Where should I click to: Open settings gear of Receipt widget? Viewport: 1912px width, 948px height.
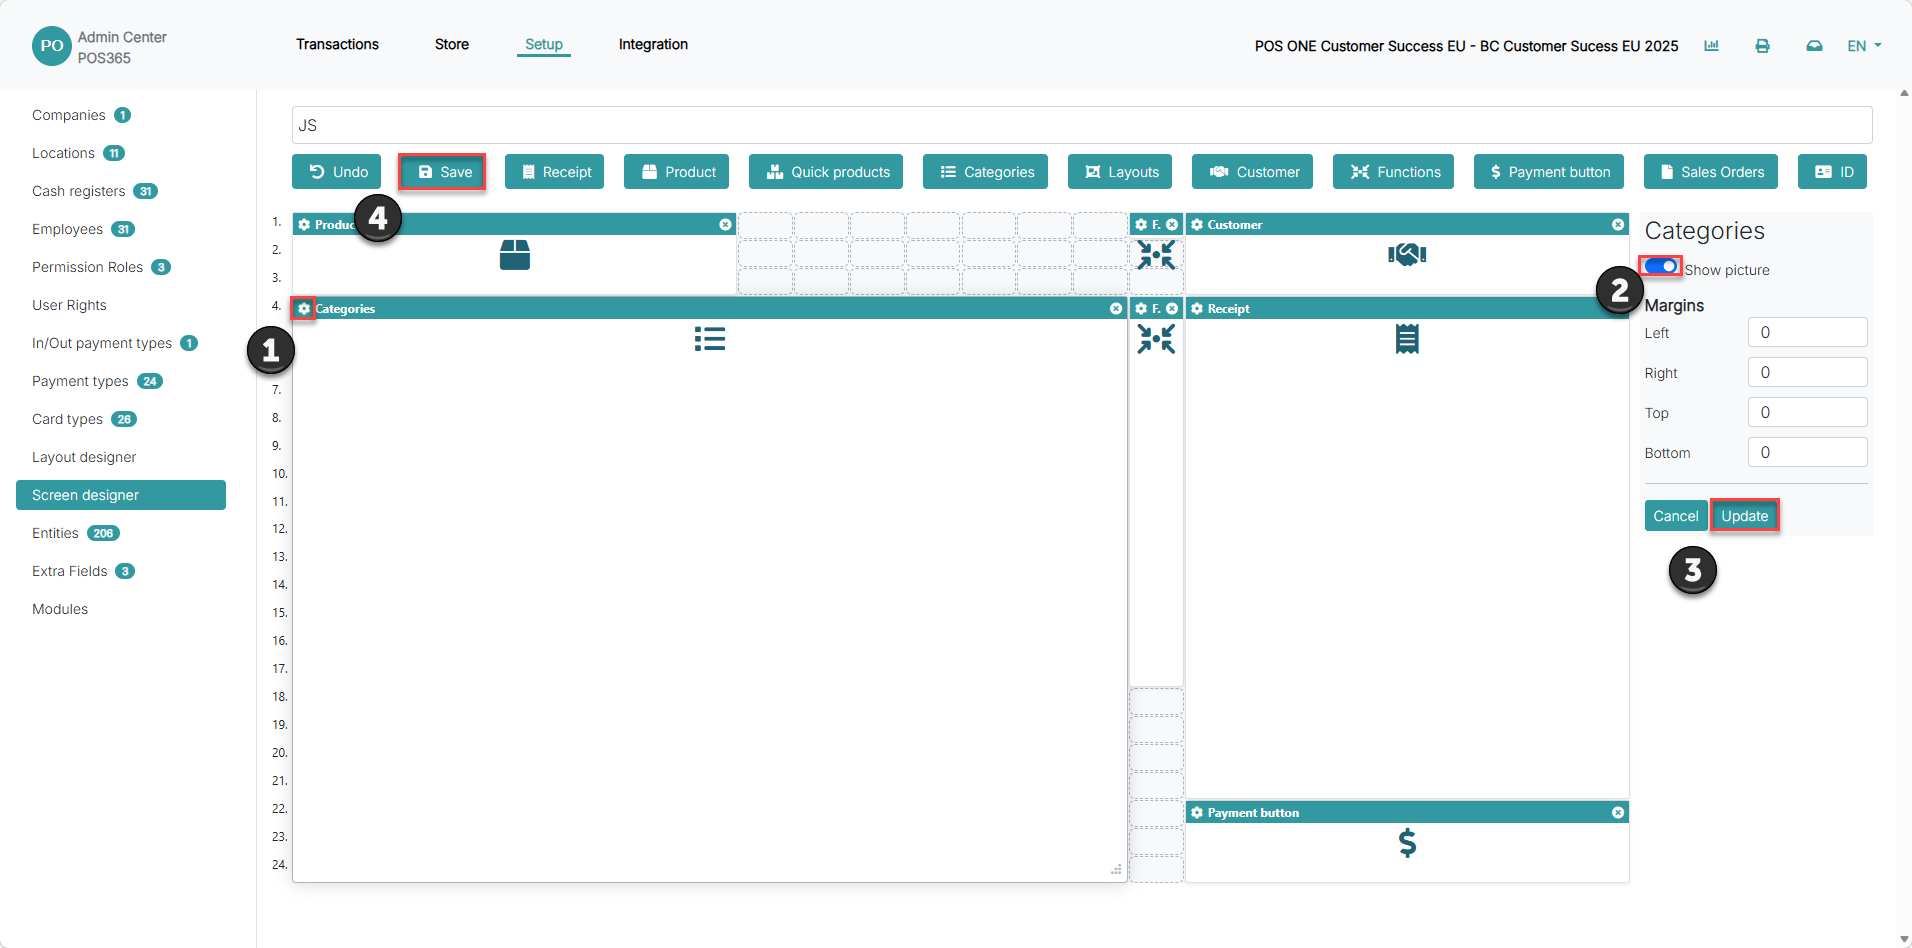tap(1197, 309)
